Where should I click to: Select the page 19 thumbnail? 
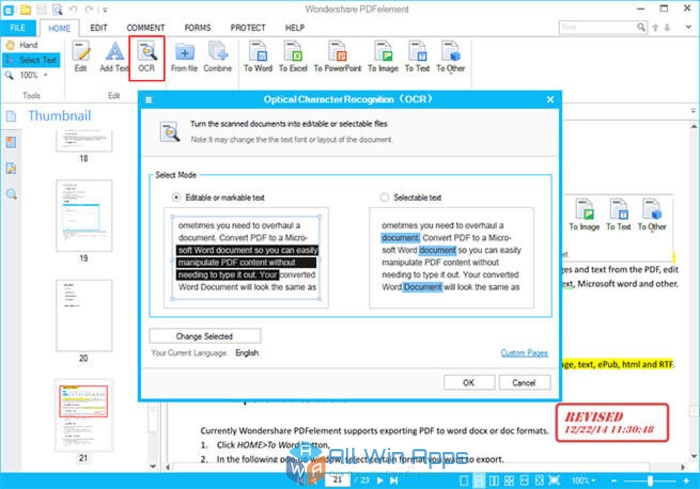pyautogui.click(x=84, y=215)
